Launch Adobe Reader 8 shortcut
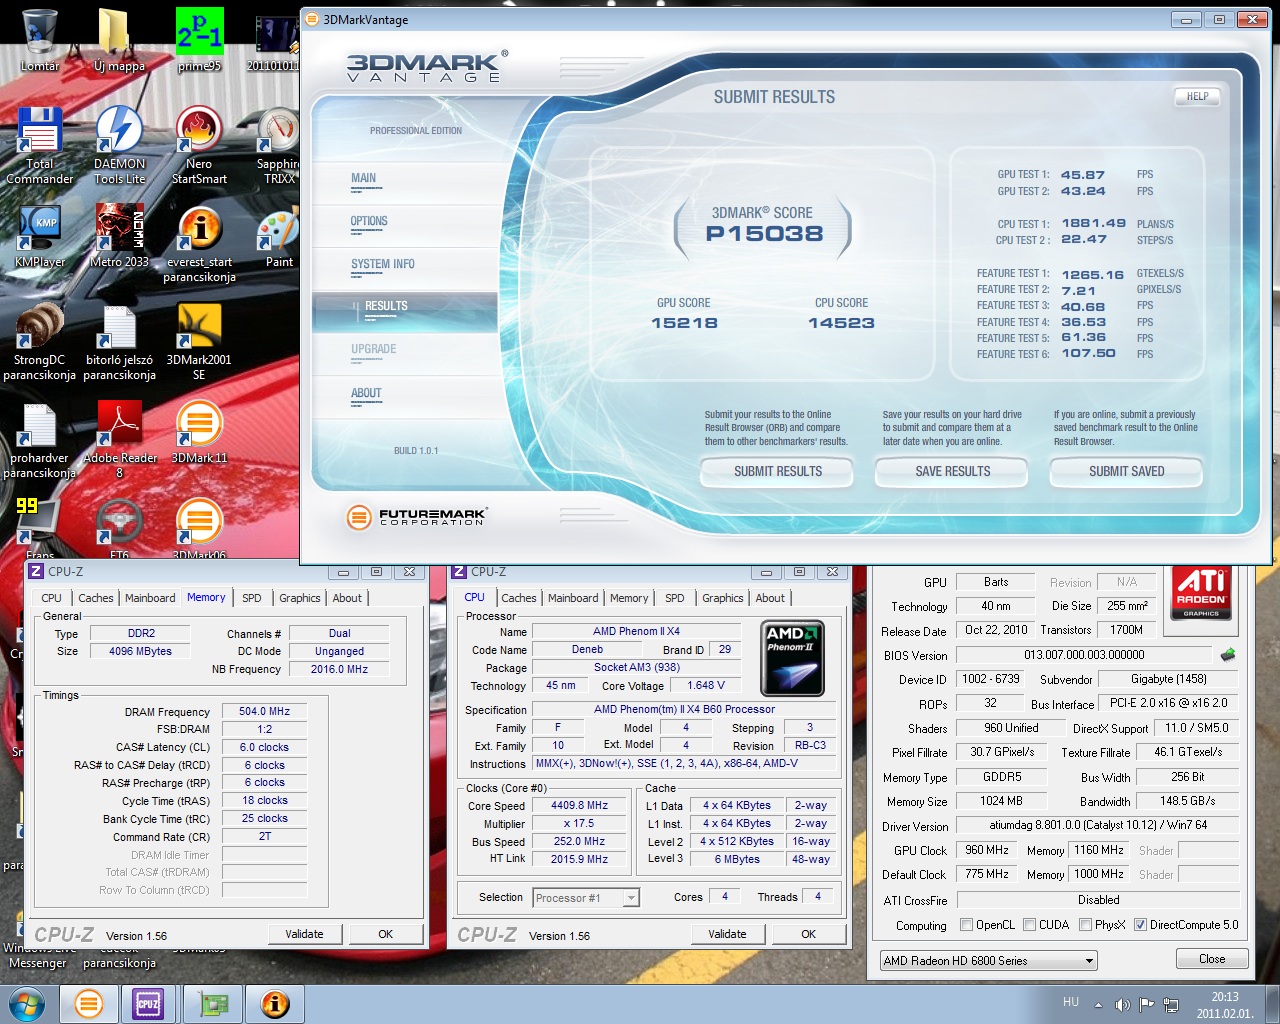 point(119,441)
